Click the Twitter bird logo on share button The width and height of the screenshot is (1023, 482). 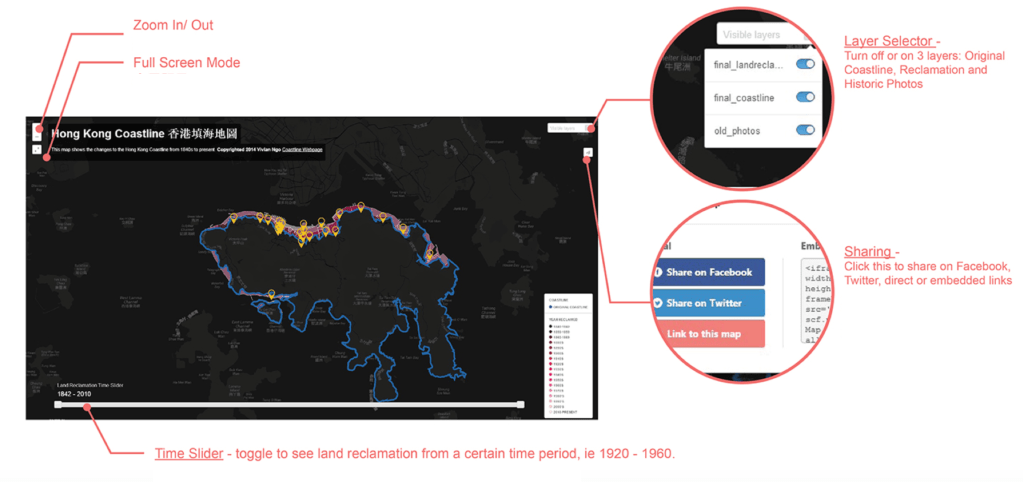[659, 303]
